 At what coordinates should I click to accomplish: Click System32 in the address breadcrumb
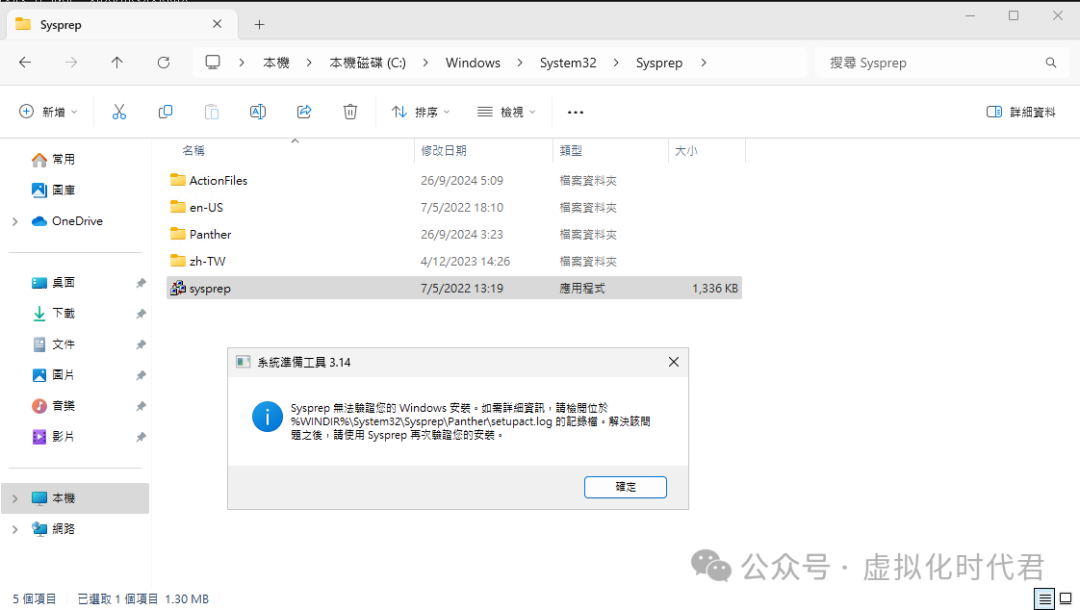coord(568,63)
